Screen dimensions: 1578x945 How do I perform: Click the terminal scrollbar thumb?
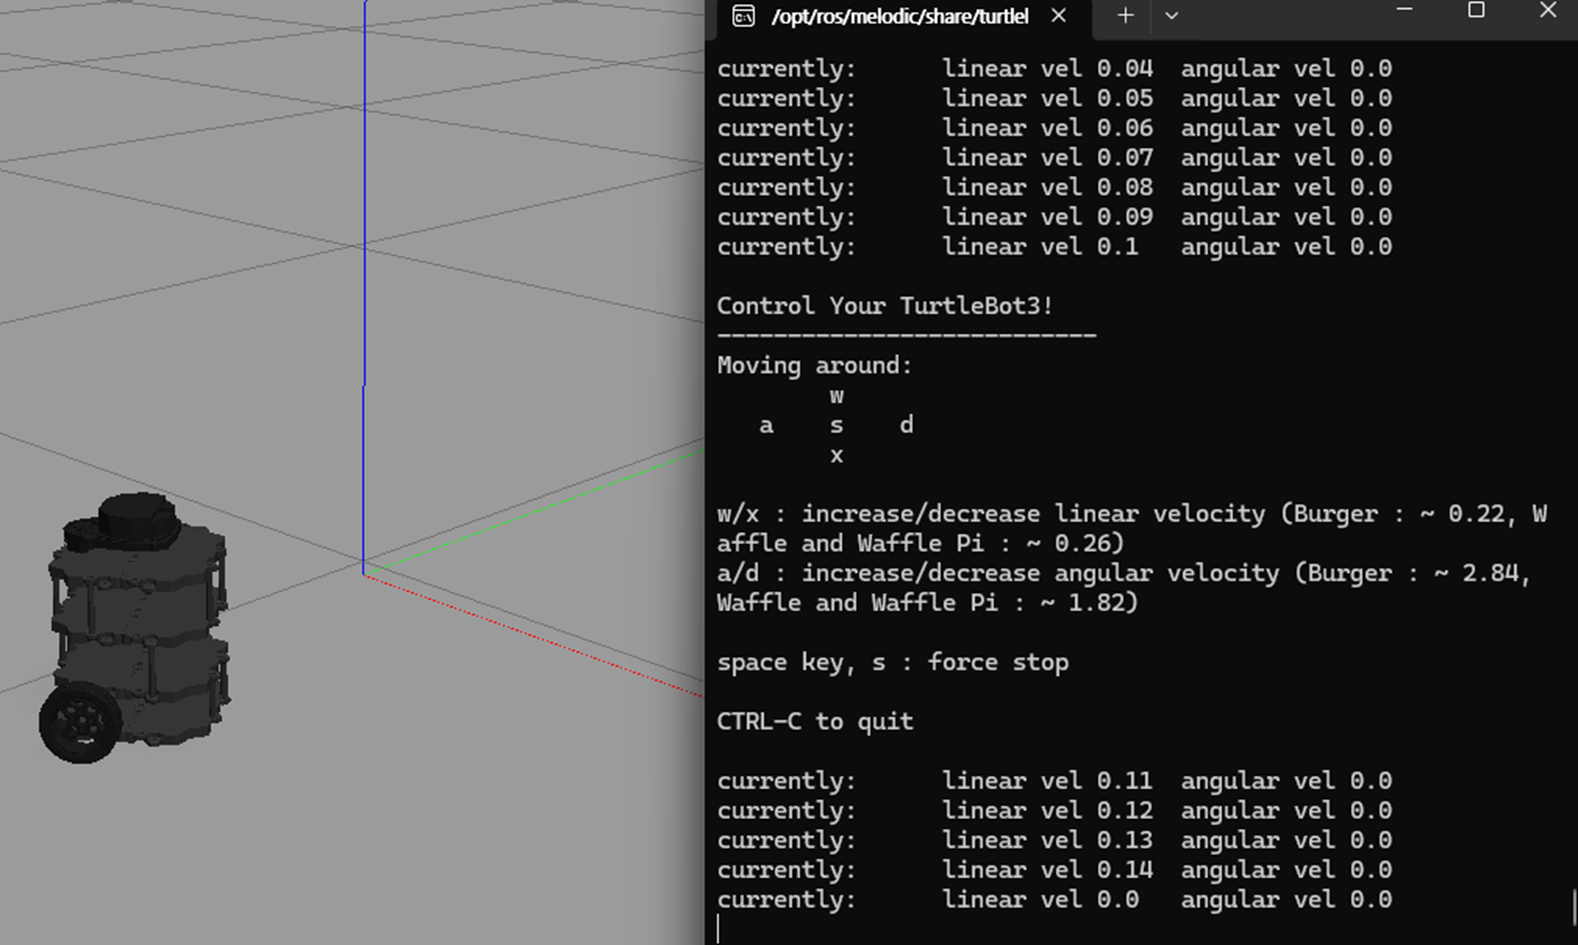tap(1573, 908)
